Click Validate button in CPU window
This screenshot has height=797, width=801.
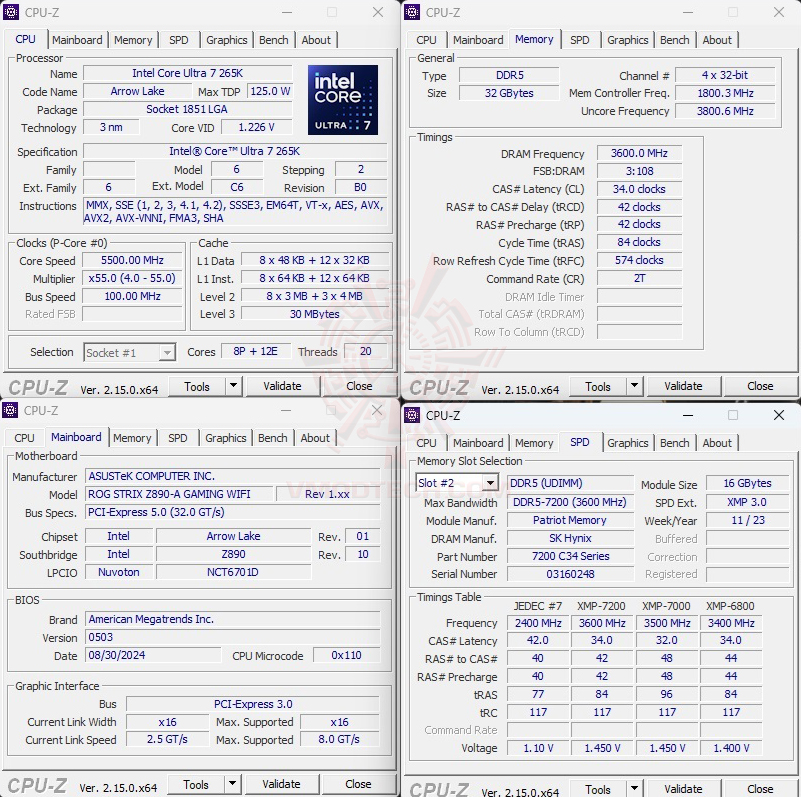282,386
